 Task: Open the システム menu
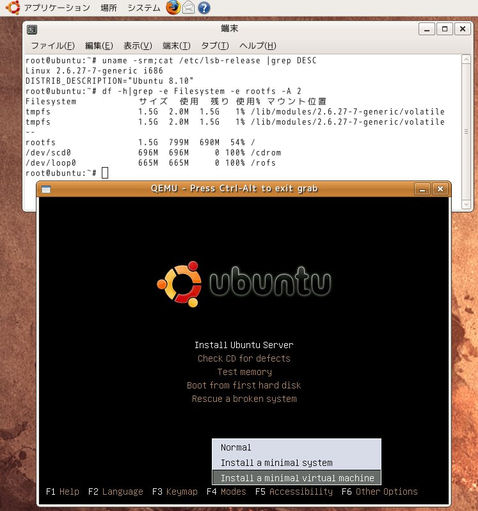pyautogui.click(x=144, y=8)
